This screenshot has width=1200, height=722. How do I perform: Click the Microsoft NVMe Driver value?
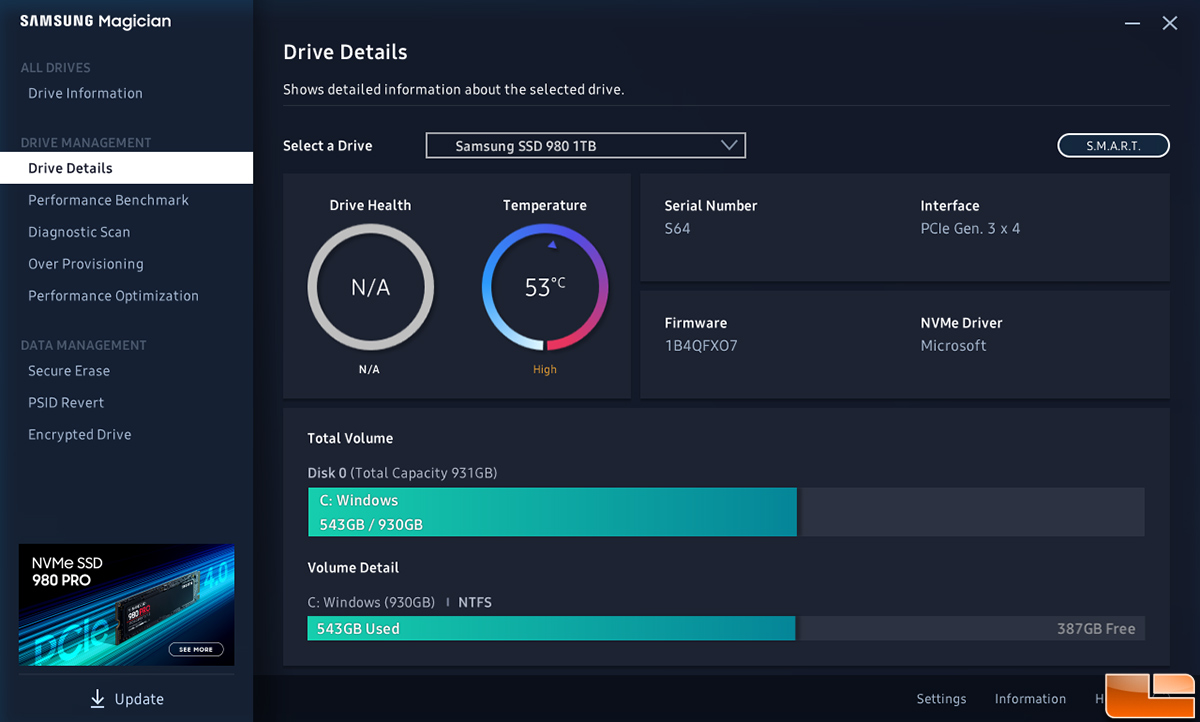[x=953, y=346]
